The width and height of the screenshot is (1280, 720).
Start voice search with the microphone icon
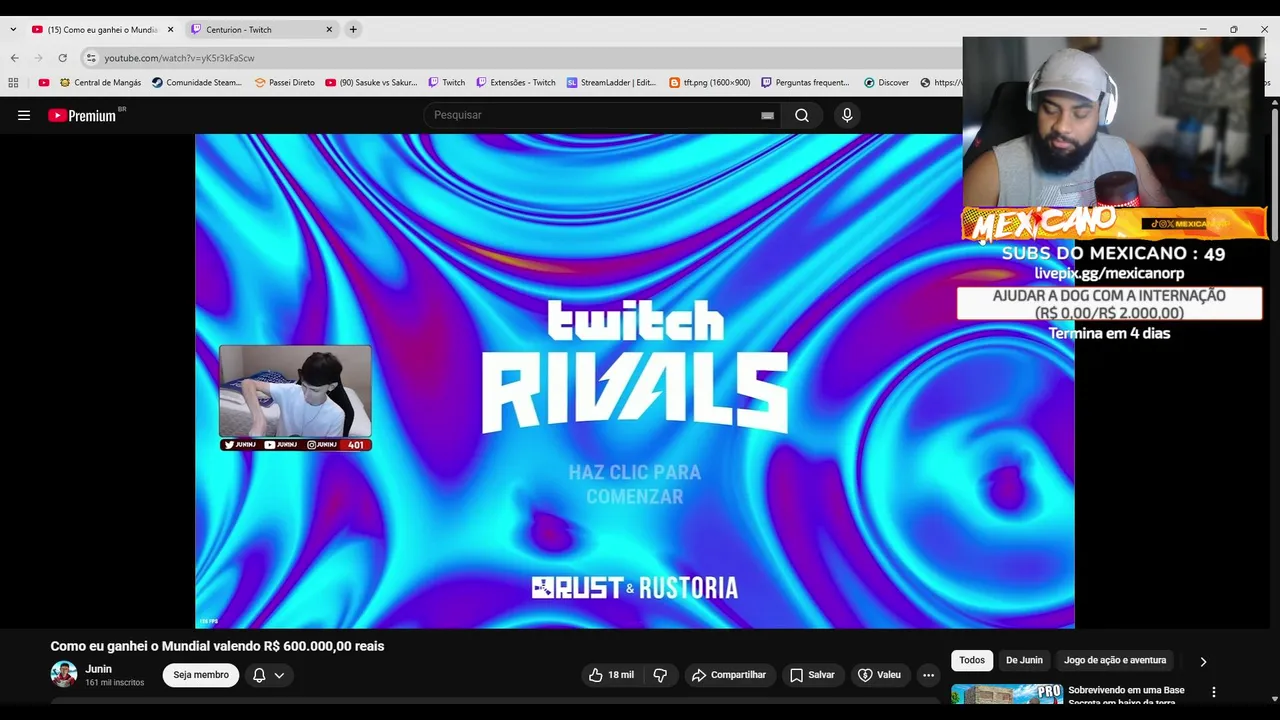tap(847, 115)
